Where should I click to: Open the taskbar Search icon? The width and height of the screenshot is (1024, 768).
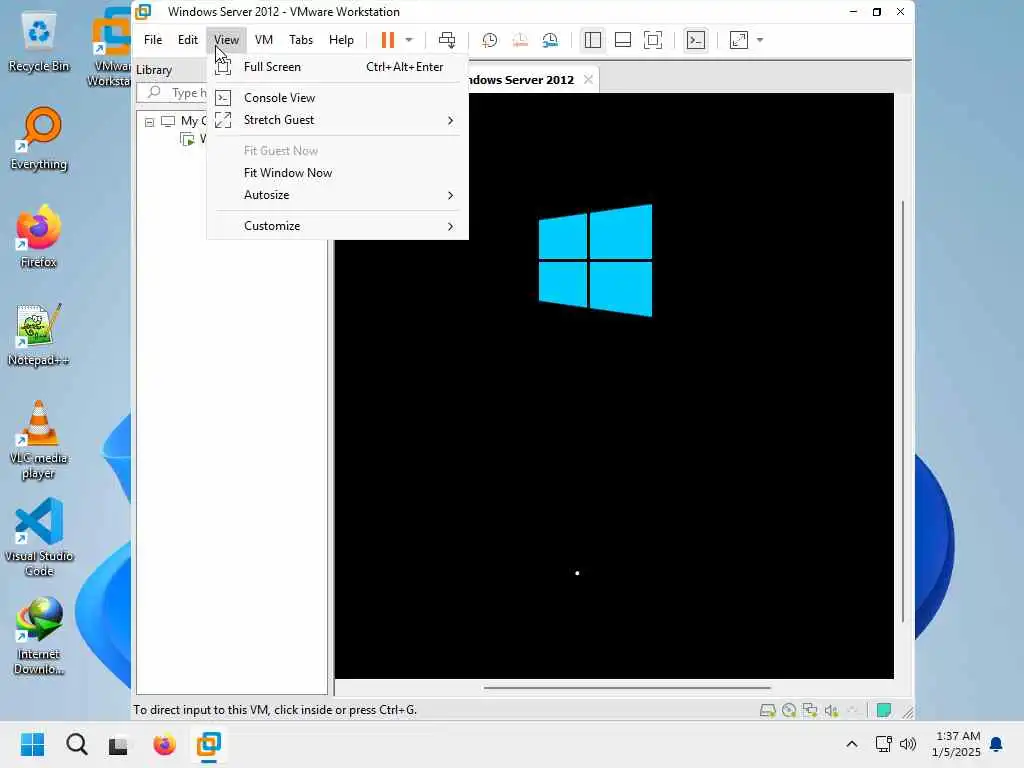pyautogui.click(x=77, y=744)
